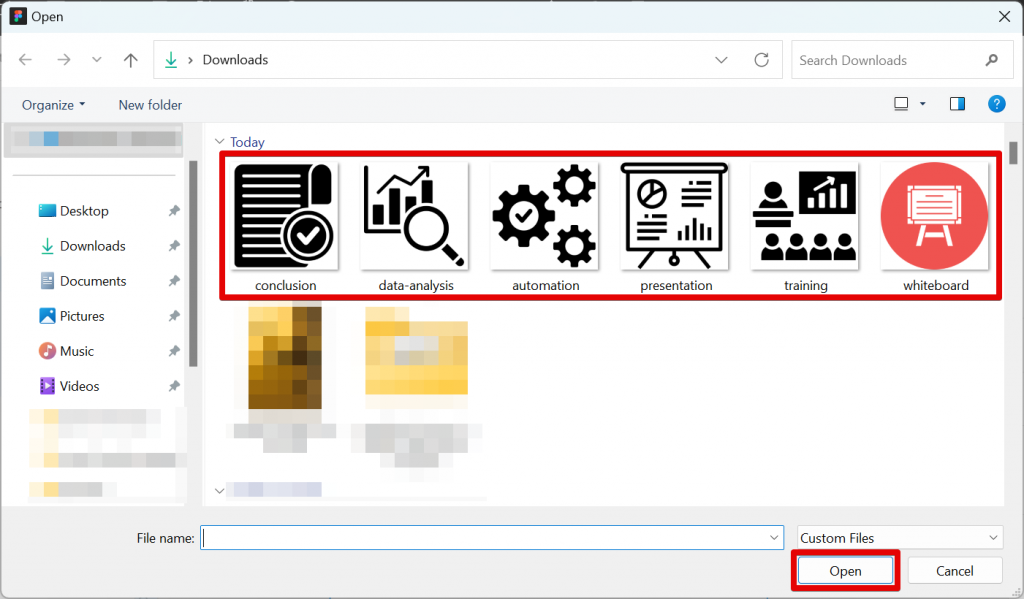1024x599 pixels.
Task: Open Help using the blue question mark icon
Action: (x=996, y=103)
